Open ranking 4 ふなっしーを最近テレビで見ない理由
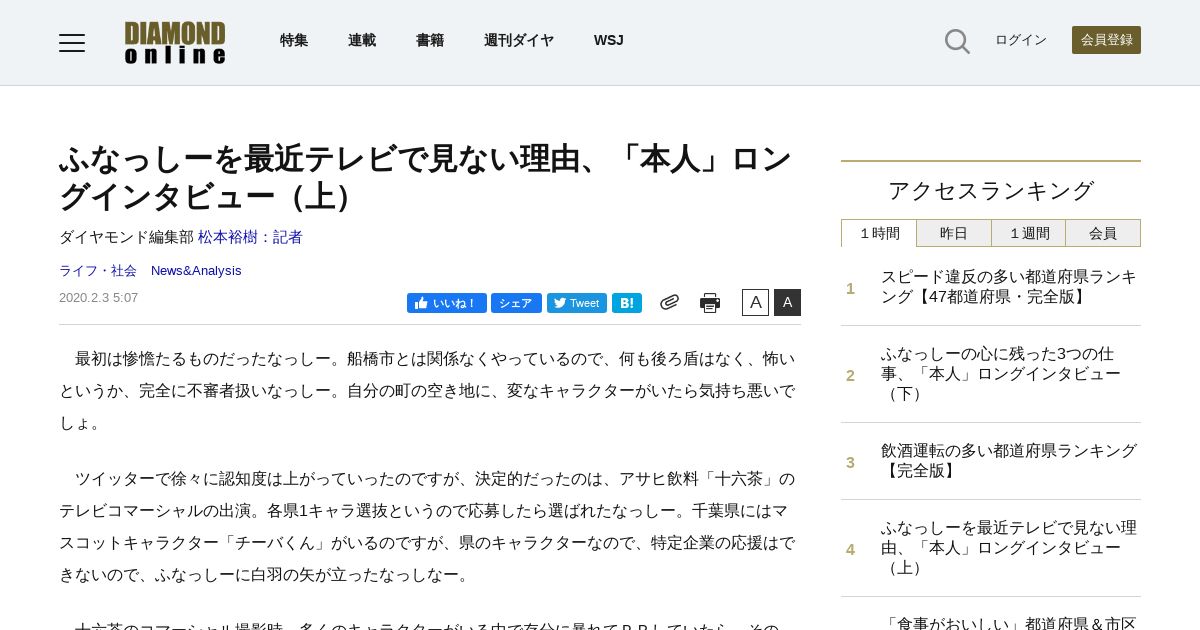 pos(1009,548)
